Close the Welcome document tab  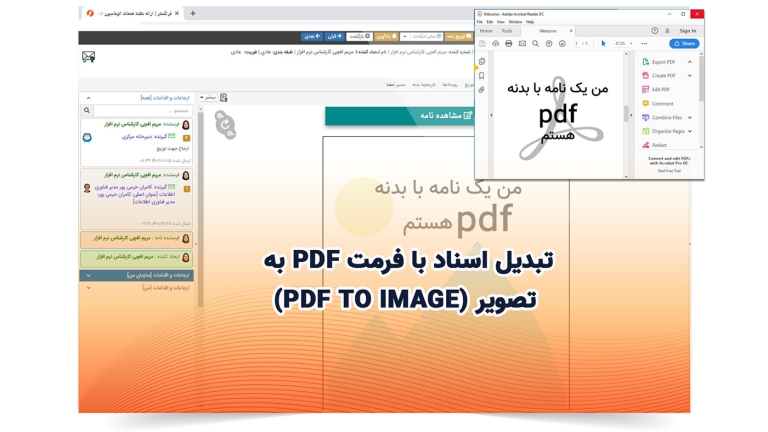coord(571,31)
